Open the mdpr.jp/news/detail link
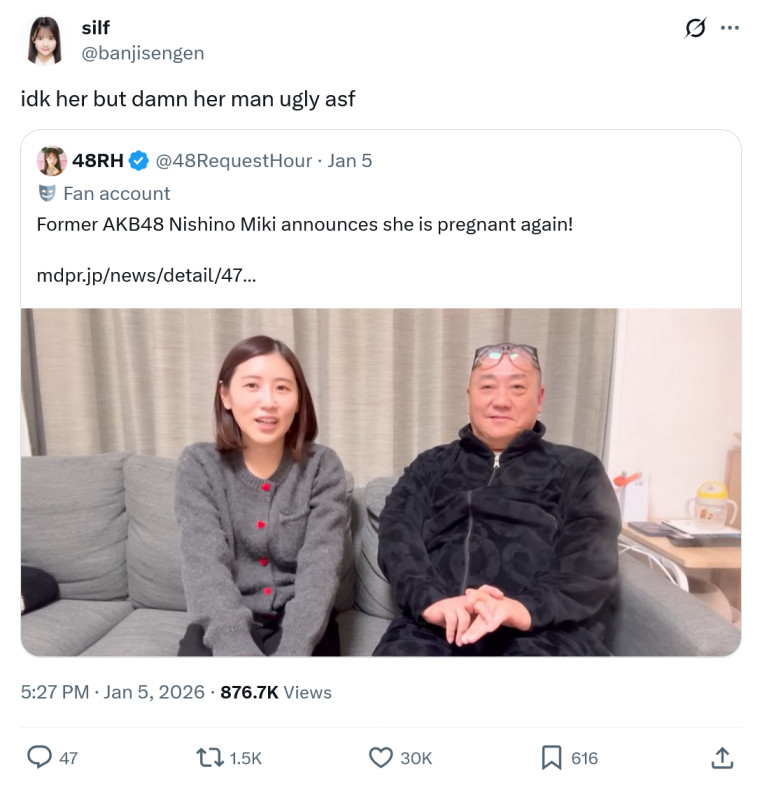The width and height of the screenshot is (762, 788). (146, 275)
